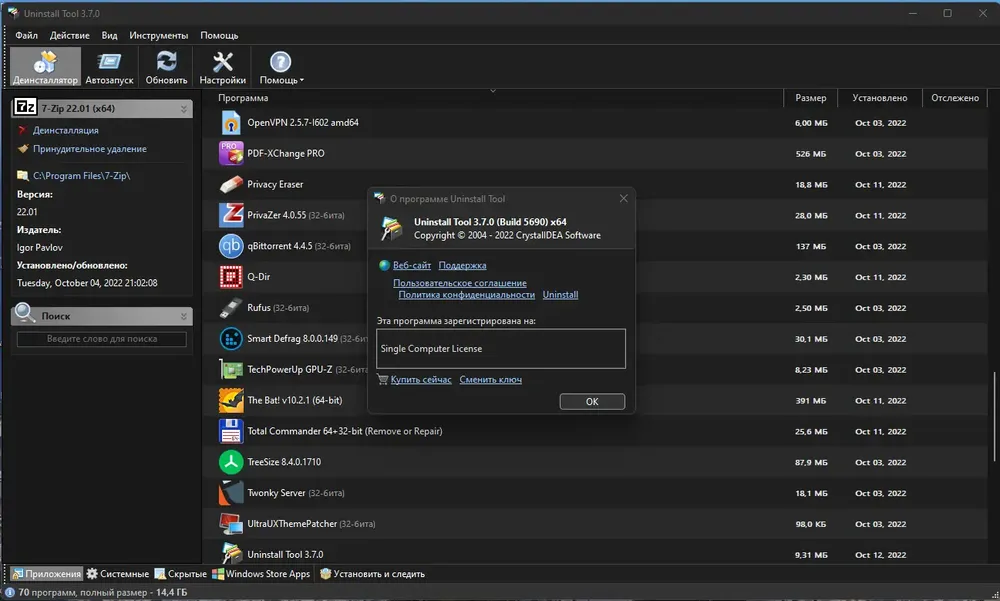Click the Купить сейчас link
Screen dimensions: 1000x601
421,380
